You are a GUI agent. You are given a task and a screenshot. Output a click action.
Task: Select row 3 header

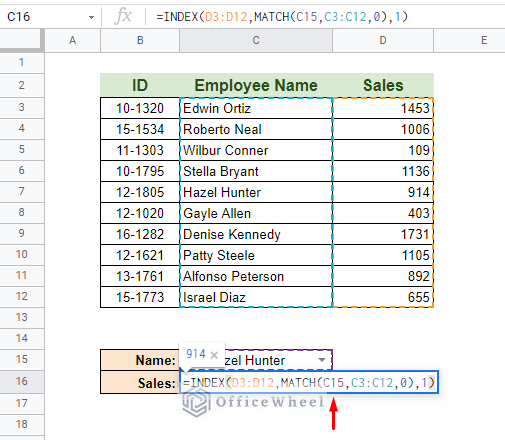tap(22, 108)
